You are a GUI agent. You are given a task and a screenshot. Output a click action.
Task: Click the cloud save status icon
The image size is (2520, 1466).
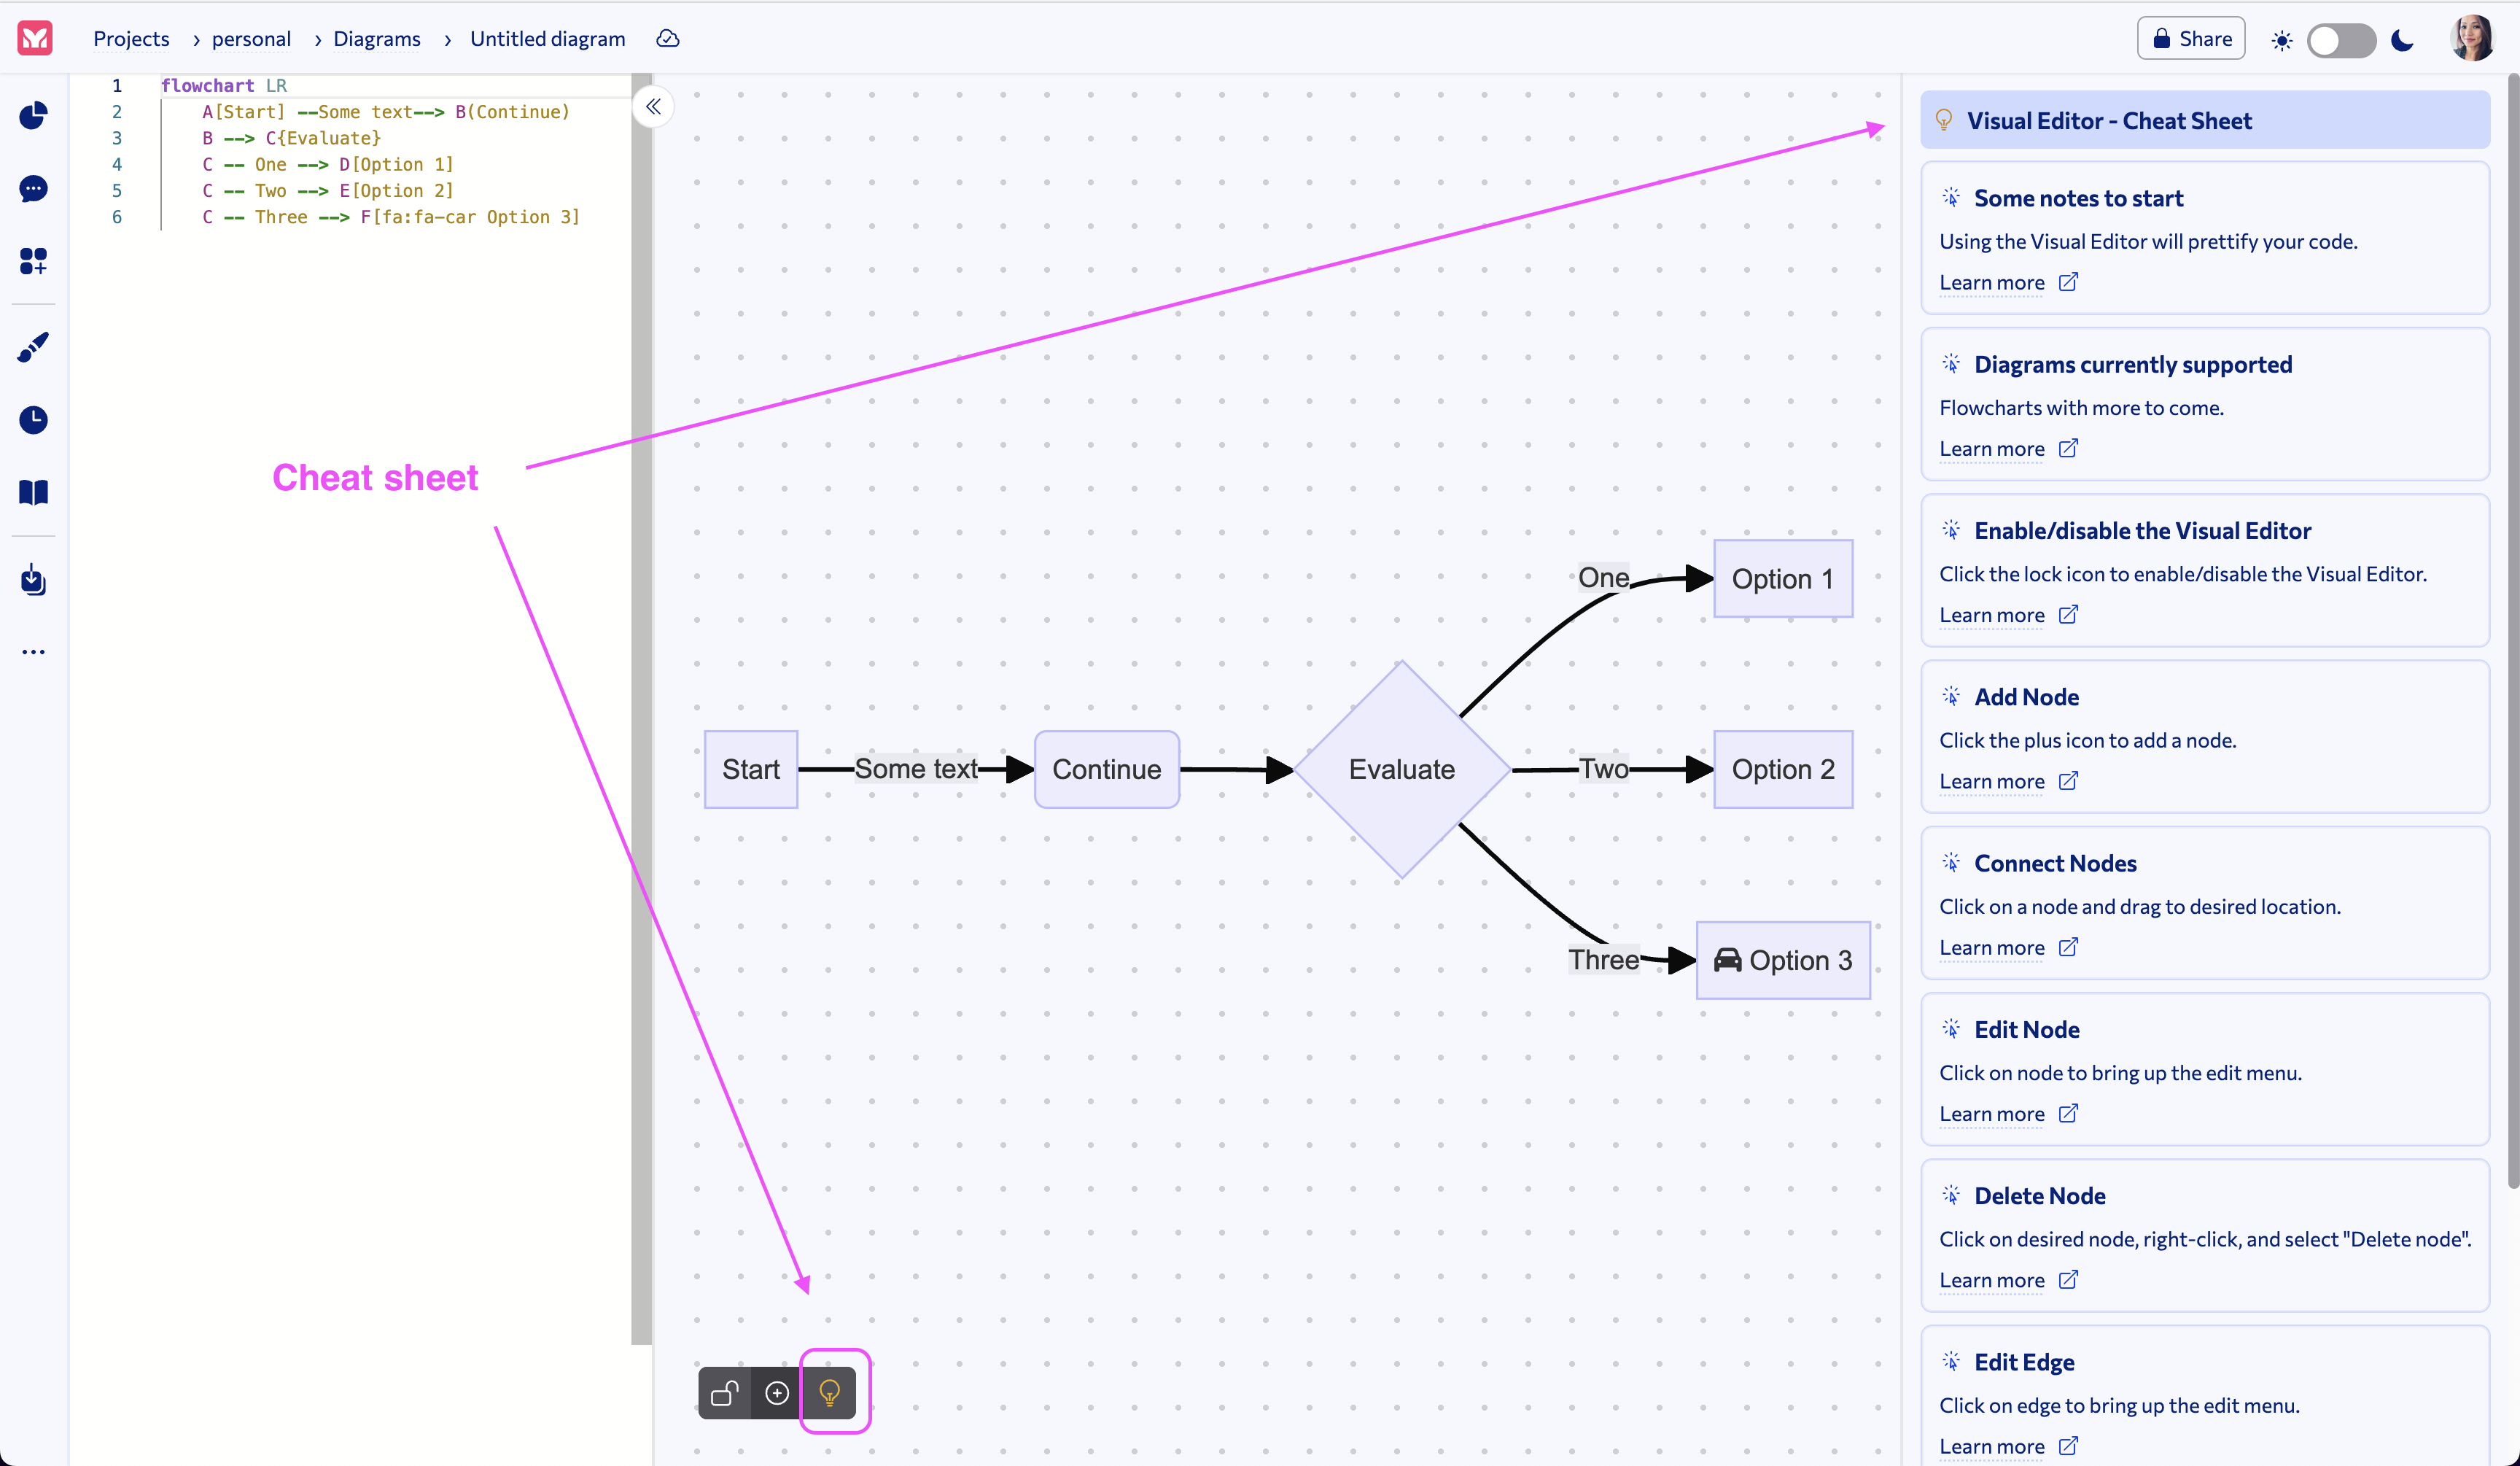(x=667, y=39)
